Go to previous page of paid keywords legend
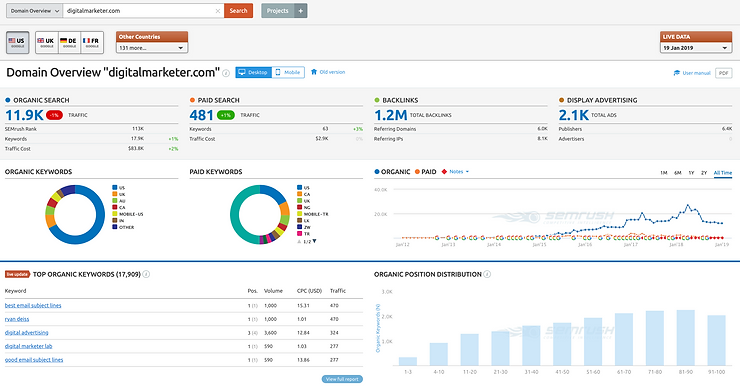The width and height of the screenshot is (740, 391). point(299,241)
